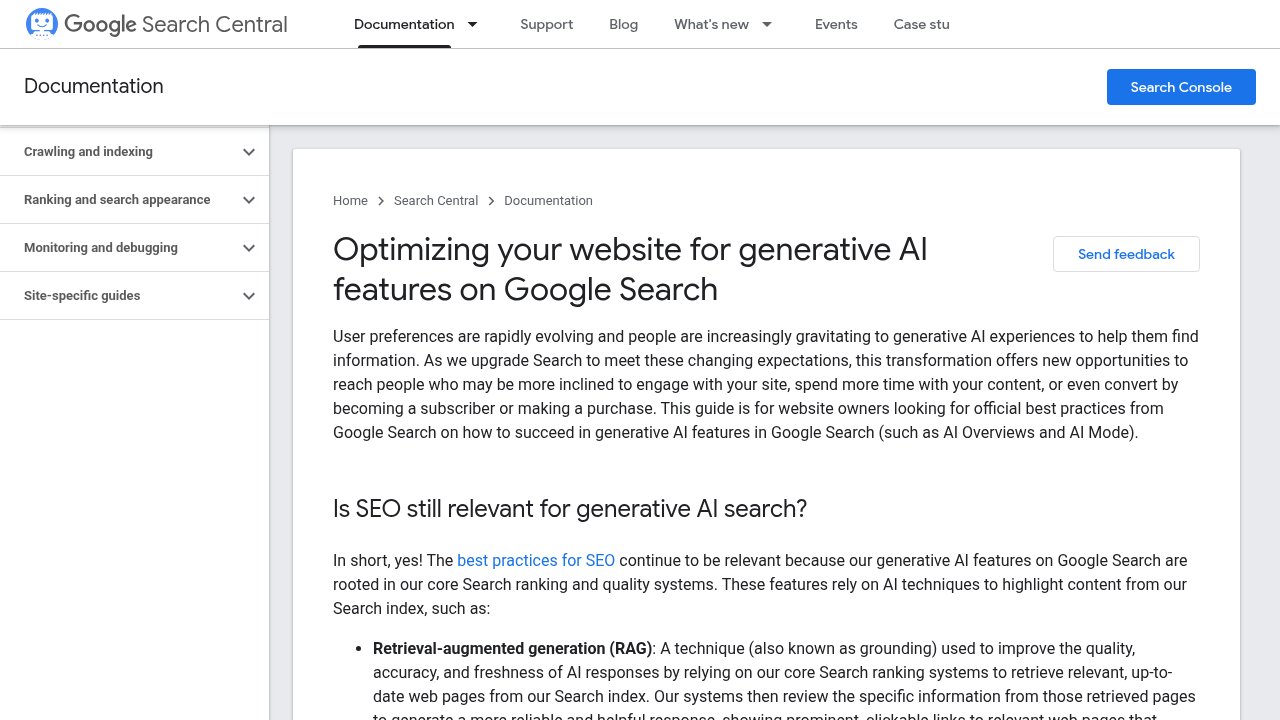Expand the Monitoring and debugging section
Image resolution: width=1280 pixels, height=720 pixels.
[249, 248]
